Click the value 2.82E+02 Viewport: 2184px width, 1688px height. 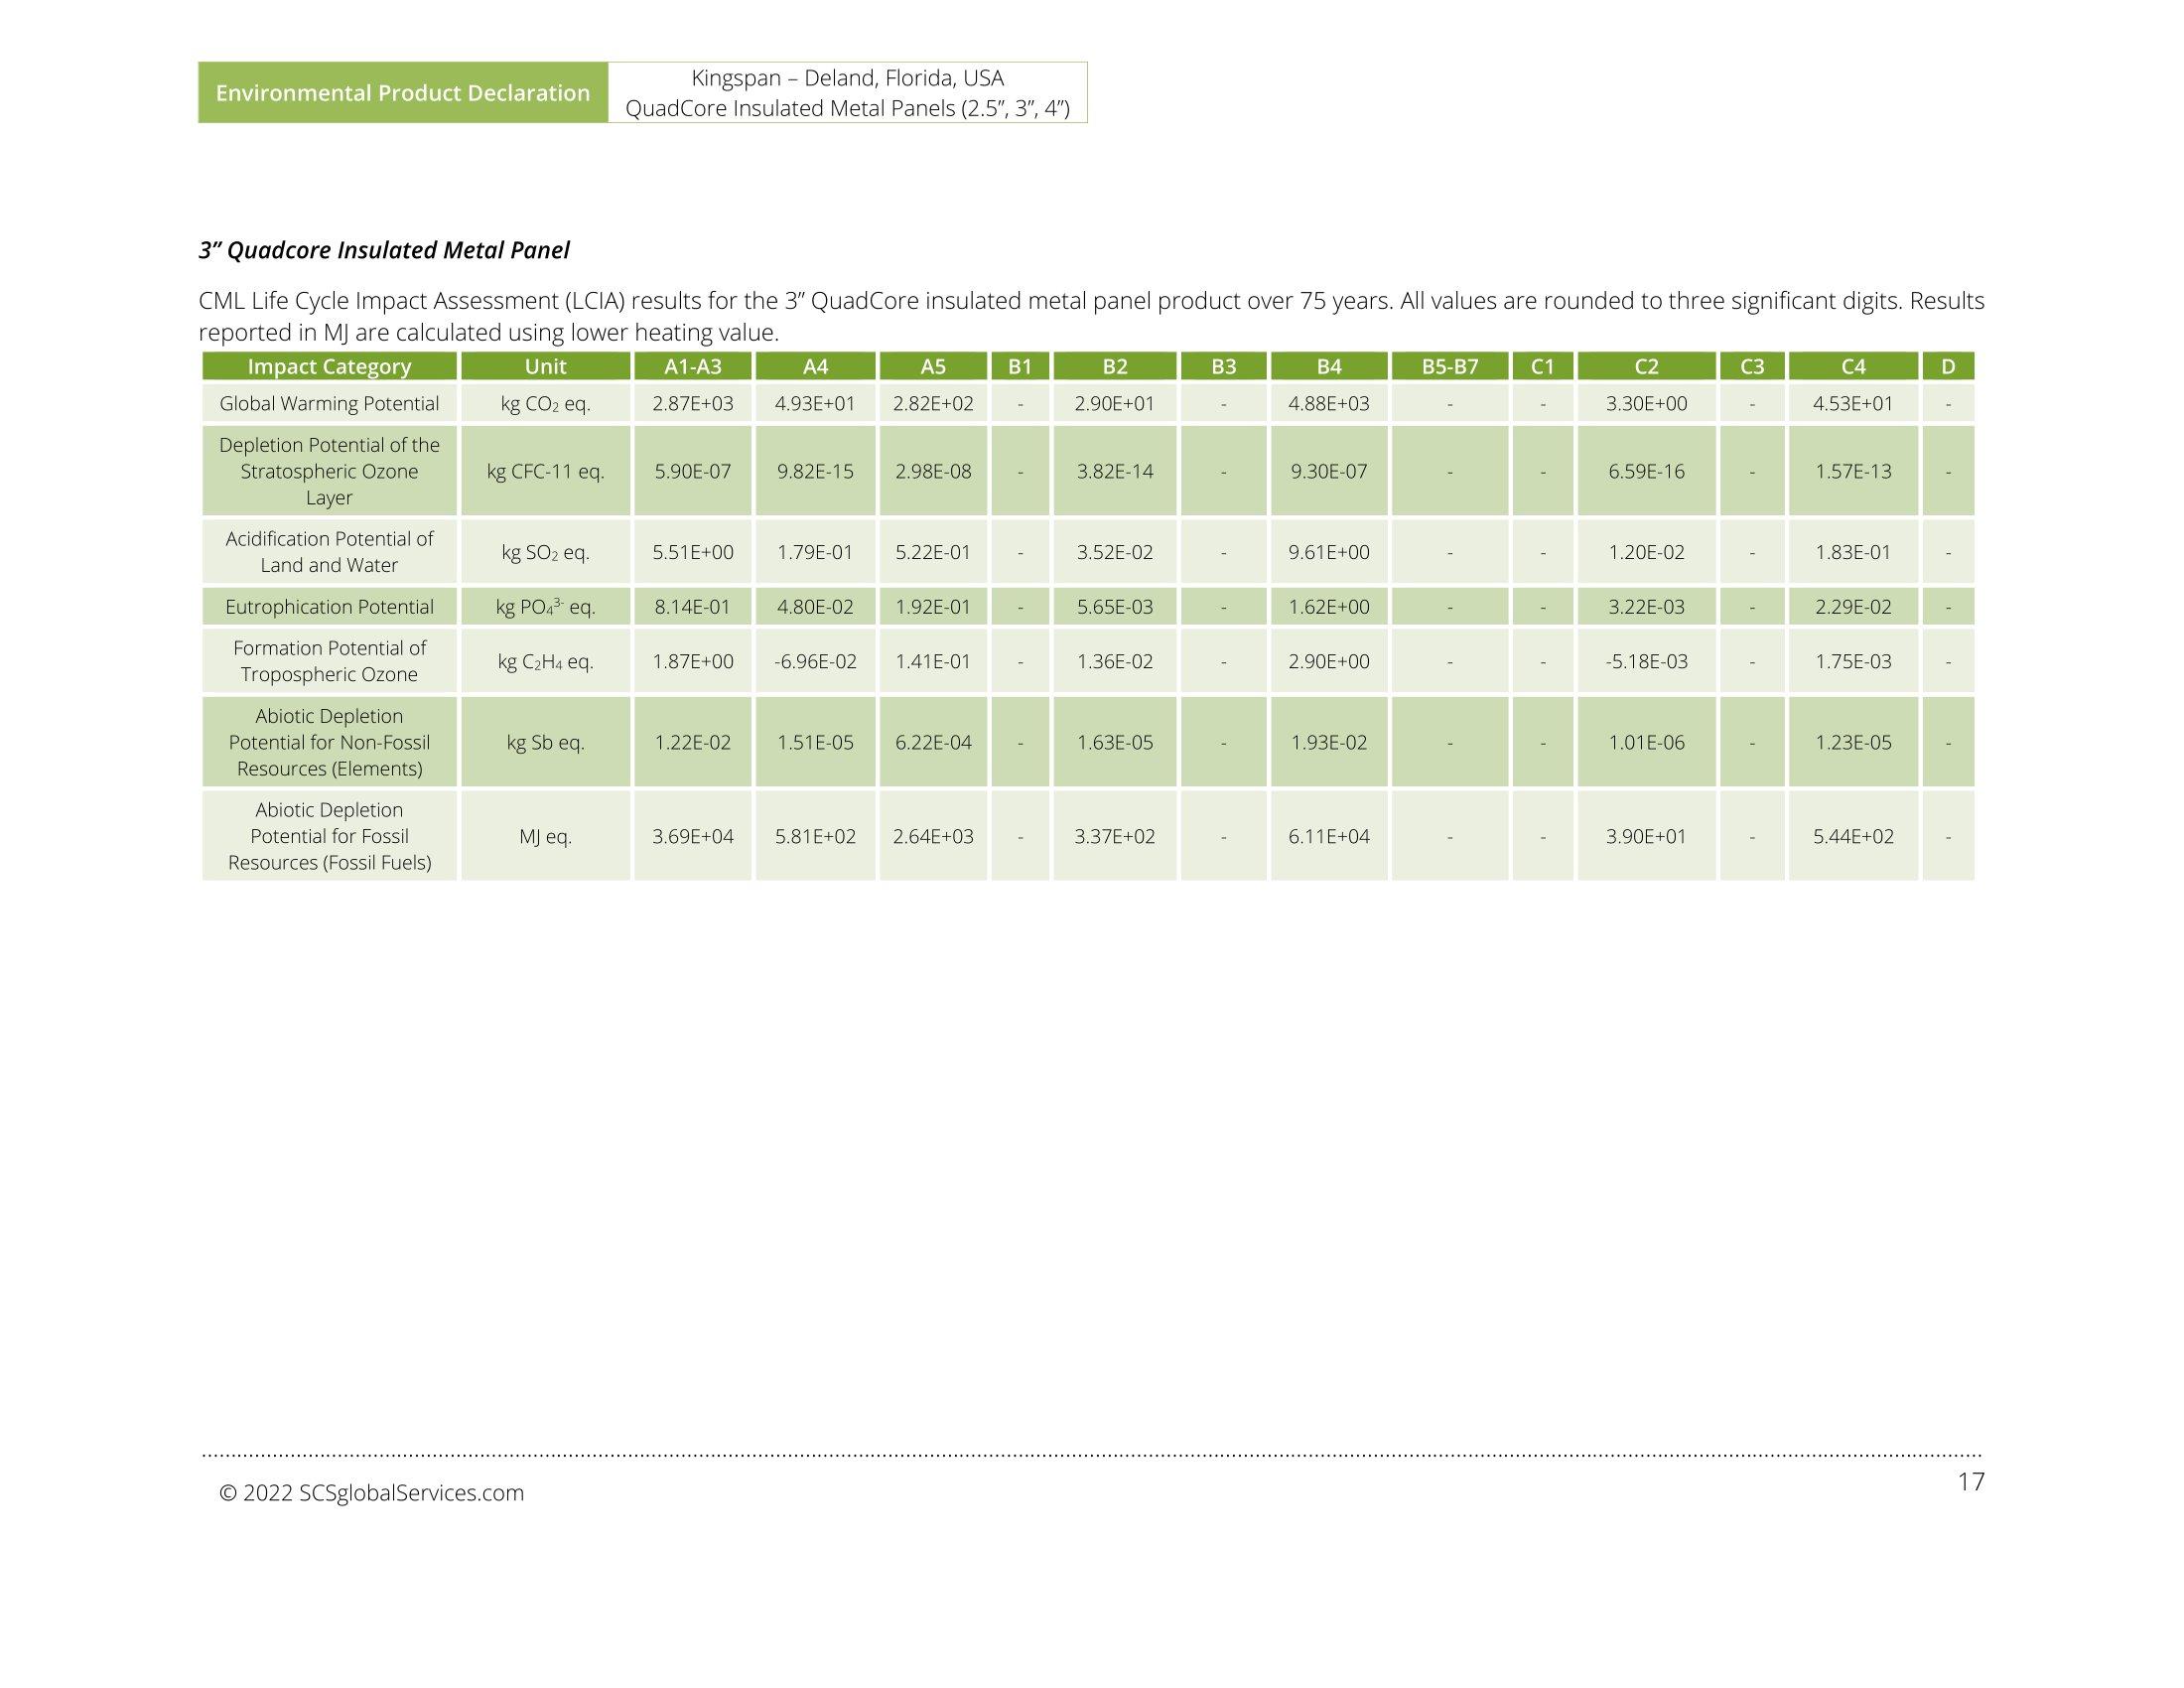tap(933, 403)
